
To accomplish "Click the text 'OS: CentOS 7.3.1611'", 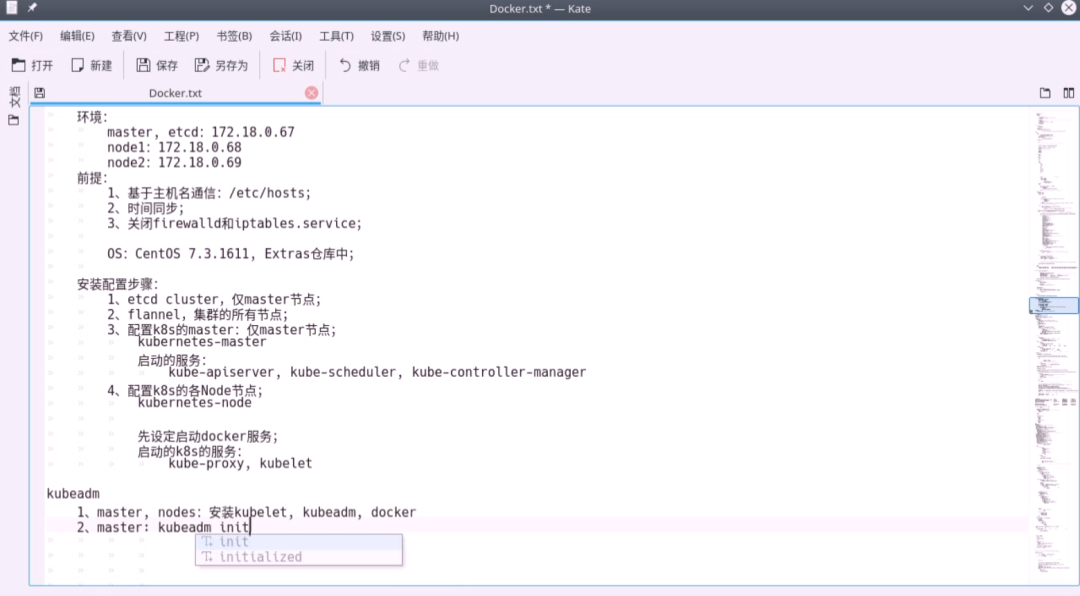I will click(178, 254).
